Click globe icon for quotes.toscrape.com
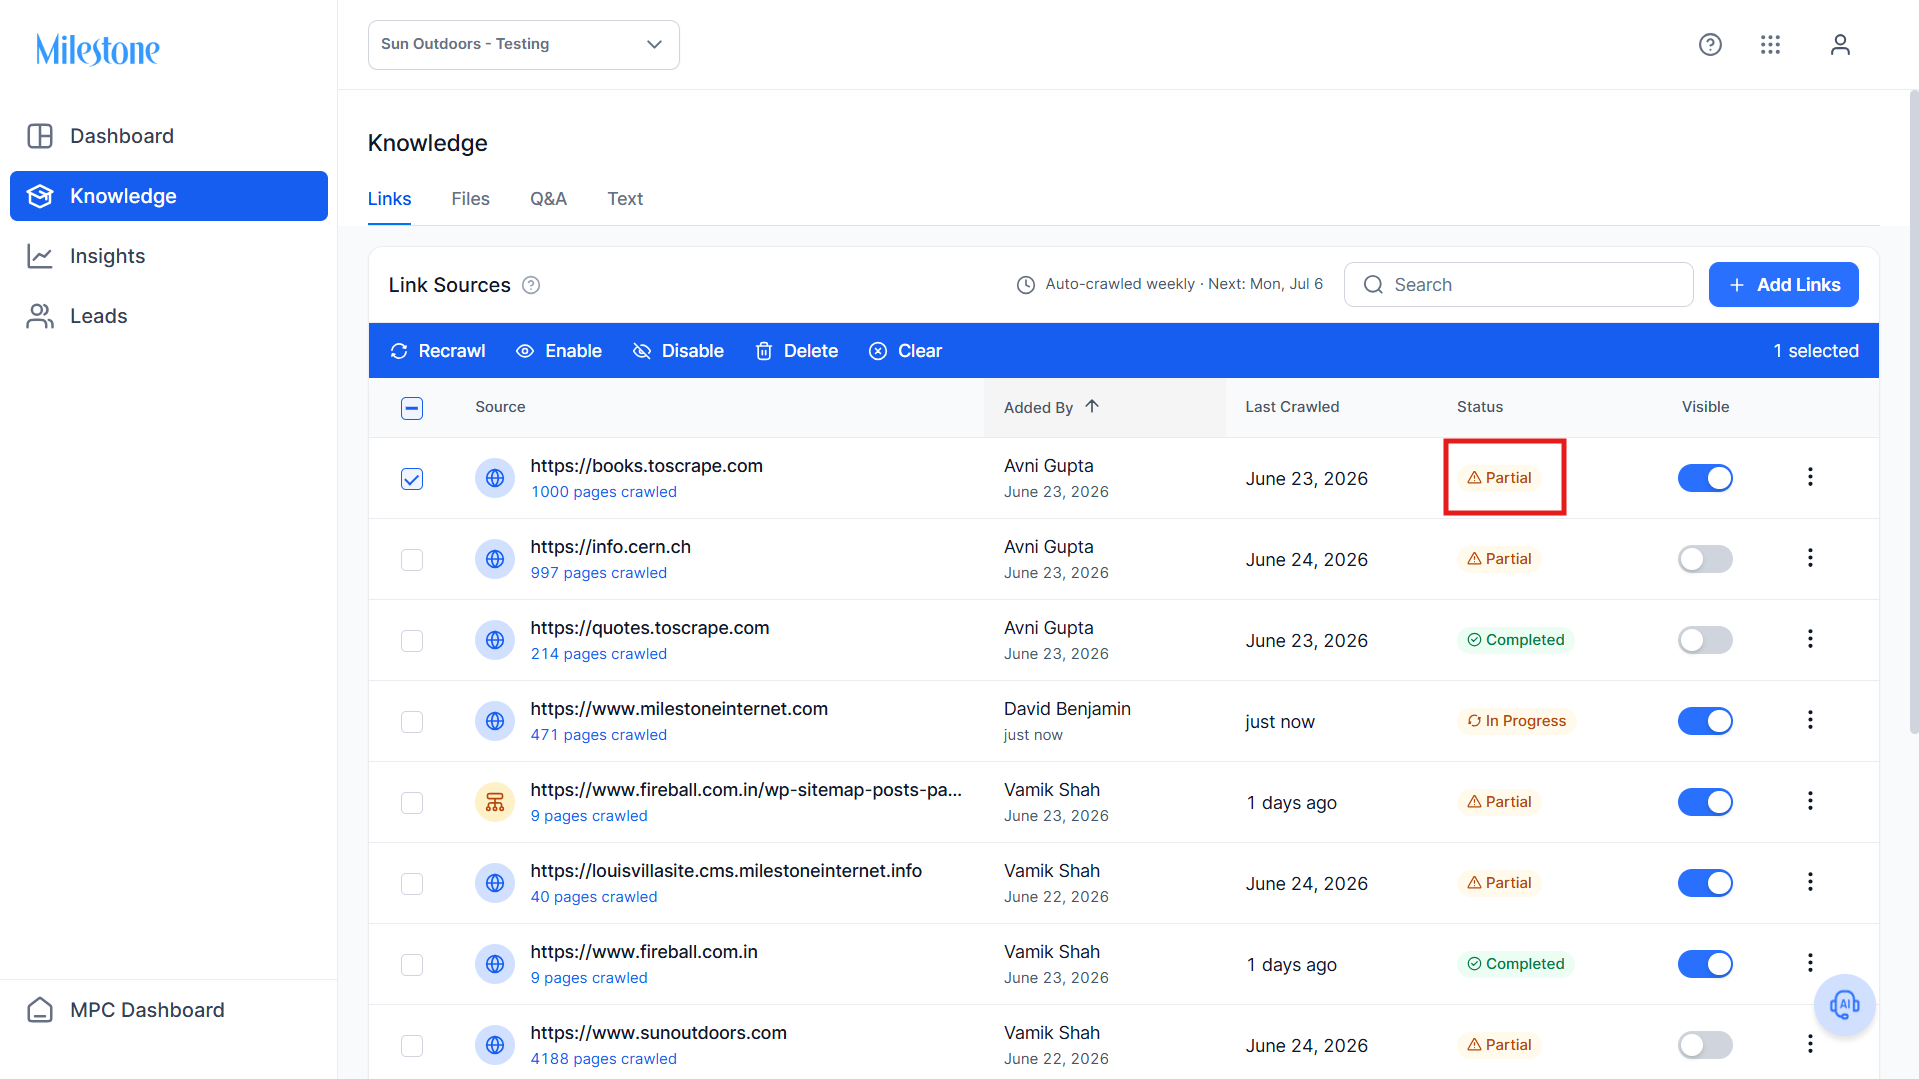The image size is (1919, 1079). point(495,640)
